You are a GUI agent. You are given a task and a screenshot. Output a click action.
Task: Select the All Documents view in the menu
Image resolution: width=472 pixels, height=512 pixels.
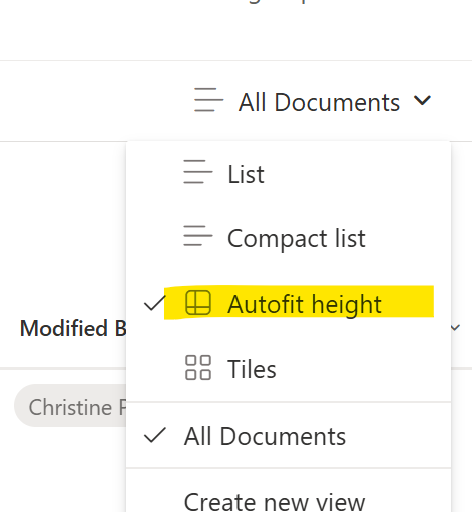[289, 436]
